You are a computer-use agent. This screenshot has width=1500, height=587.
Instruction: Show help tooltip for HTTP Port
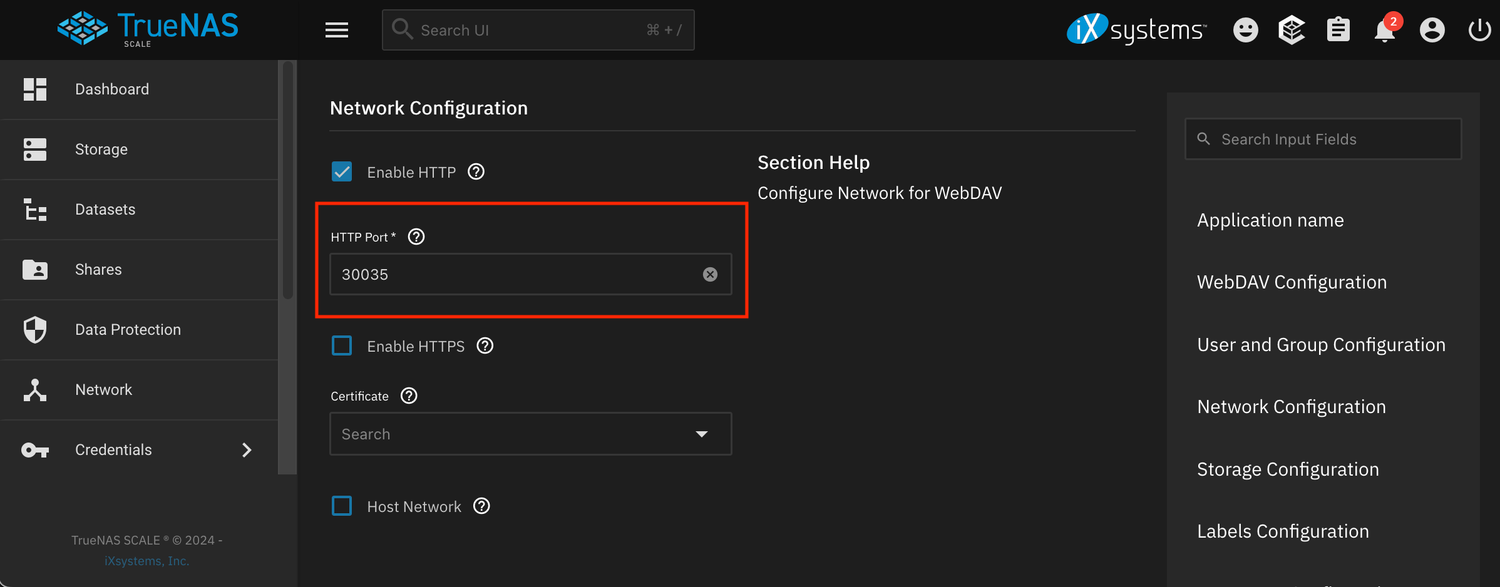(417, 237)
